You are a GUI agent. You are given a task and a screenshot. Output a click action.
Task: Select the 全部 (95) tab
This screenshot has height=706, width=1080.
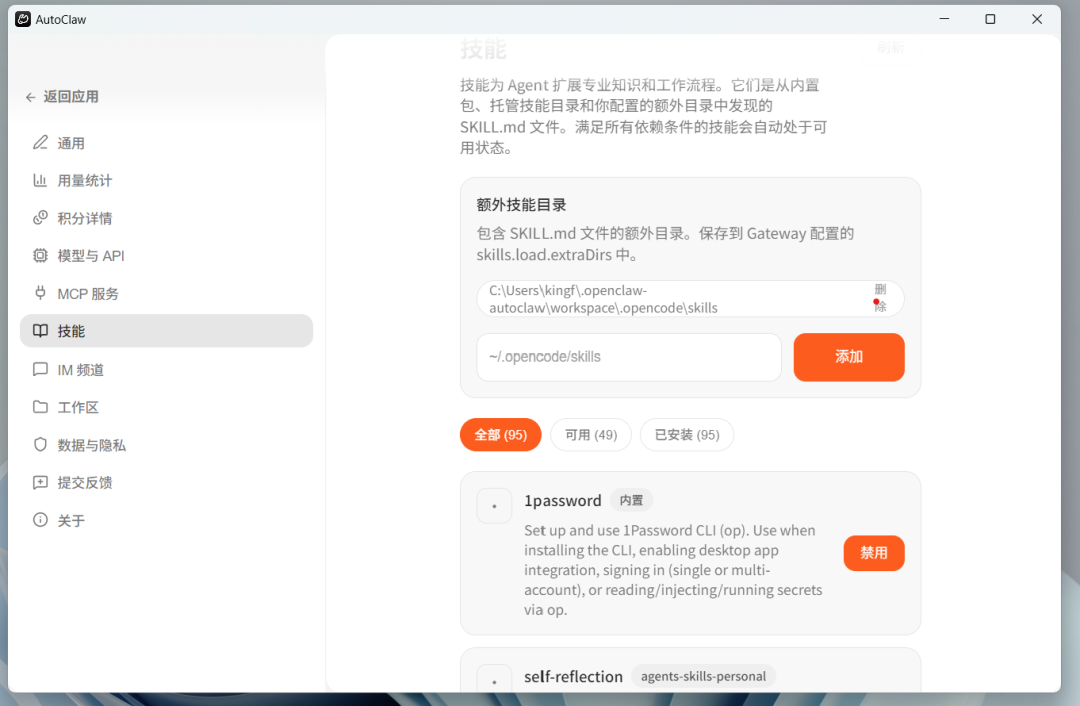tap(500, 434)
